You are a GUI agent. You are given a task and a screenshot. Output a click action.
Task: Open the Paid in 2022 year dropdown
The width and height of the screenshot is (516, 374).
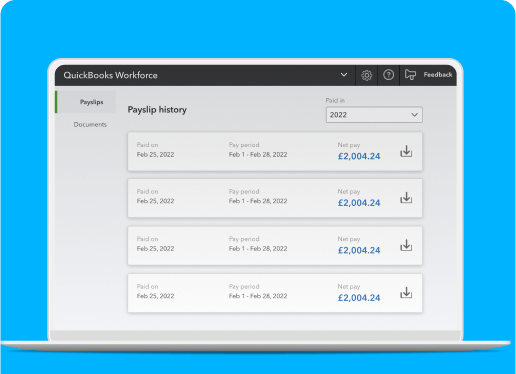(374, 115)
